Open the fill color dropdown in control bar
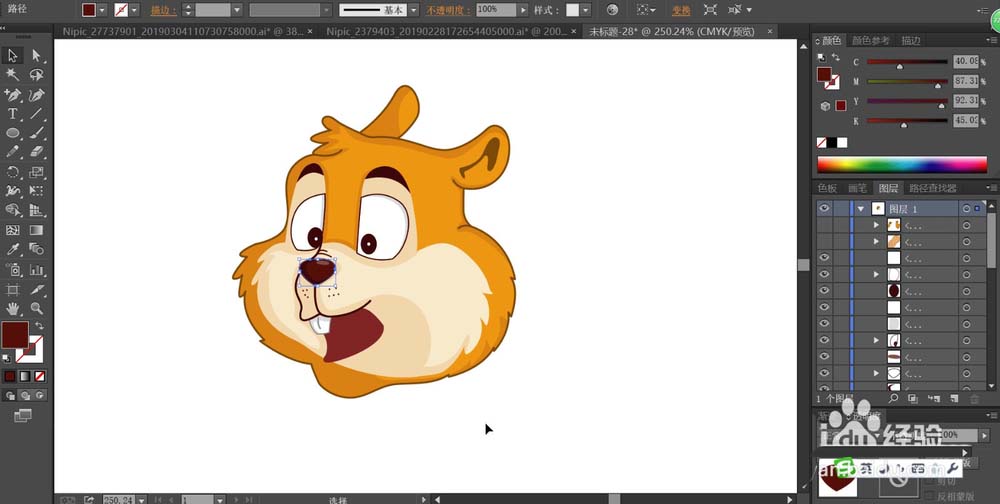The width and height of the screenshot is (1000, 504). click(x=103, y=9)
